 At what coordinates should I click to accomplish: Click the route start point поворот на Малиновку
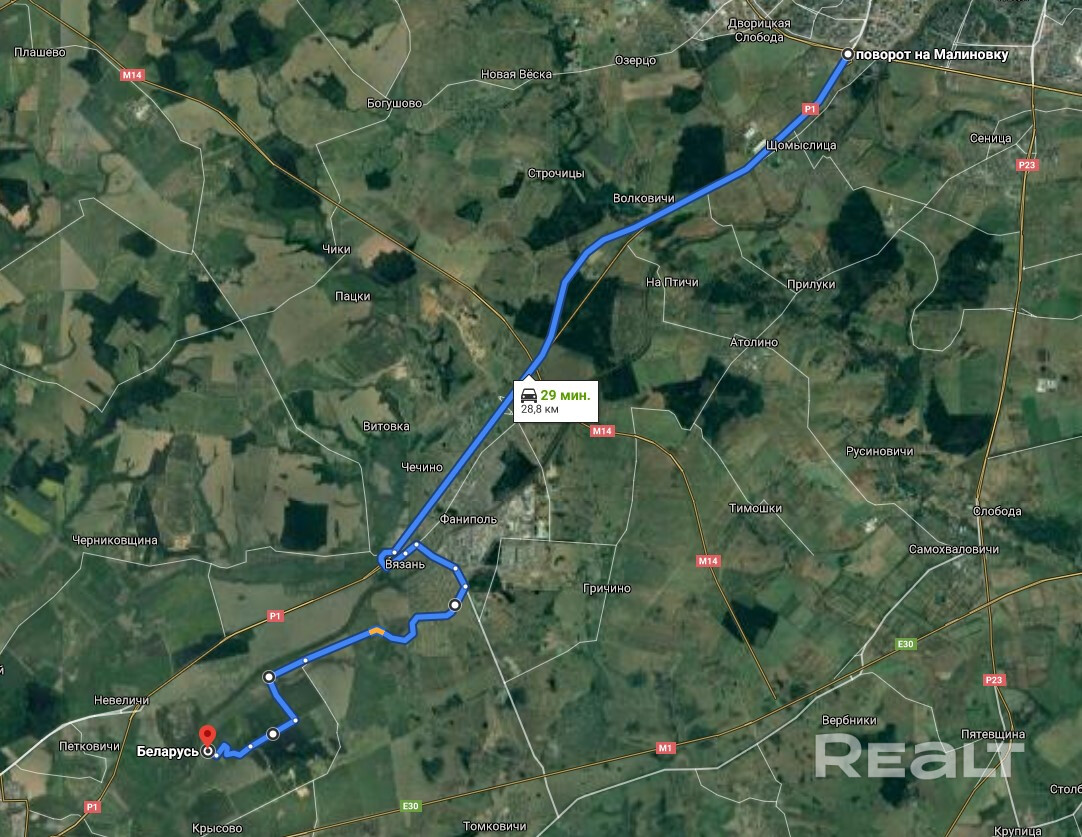(x=847, y=55)
